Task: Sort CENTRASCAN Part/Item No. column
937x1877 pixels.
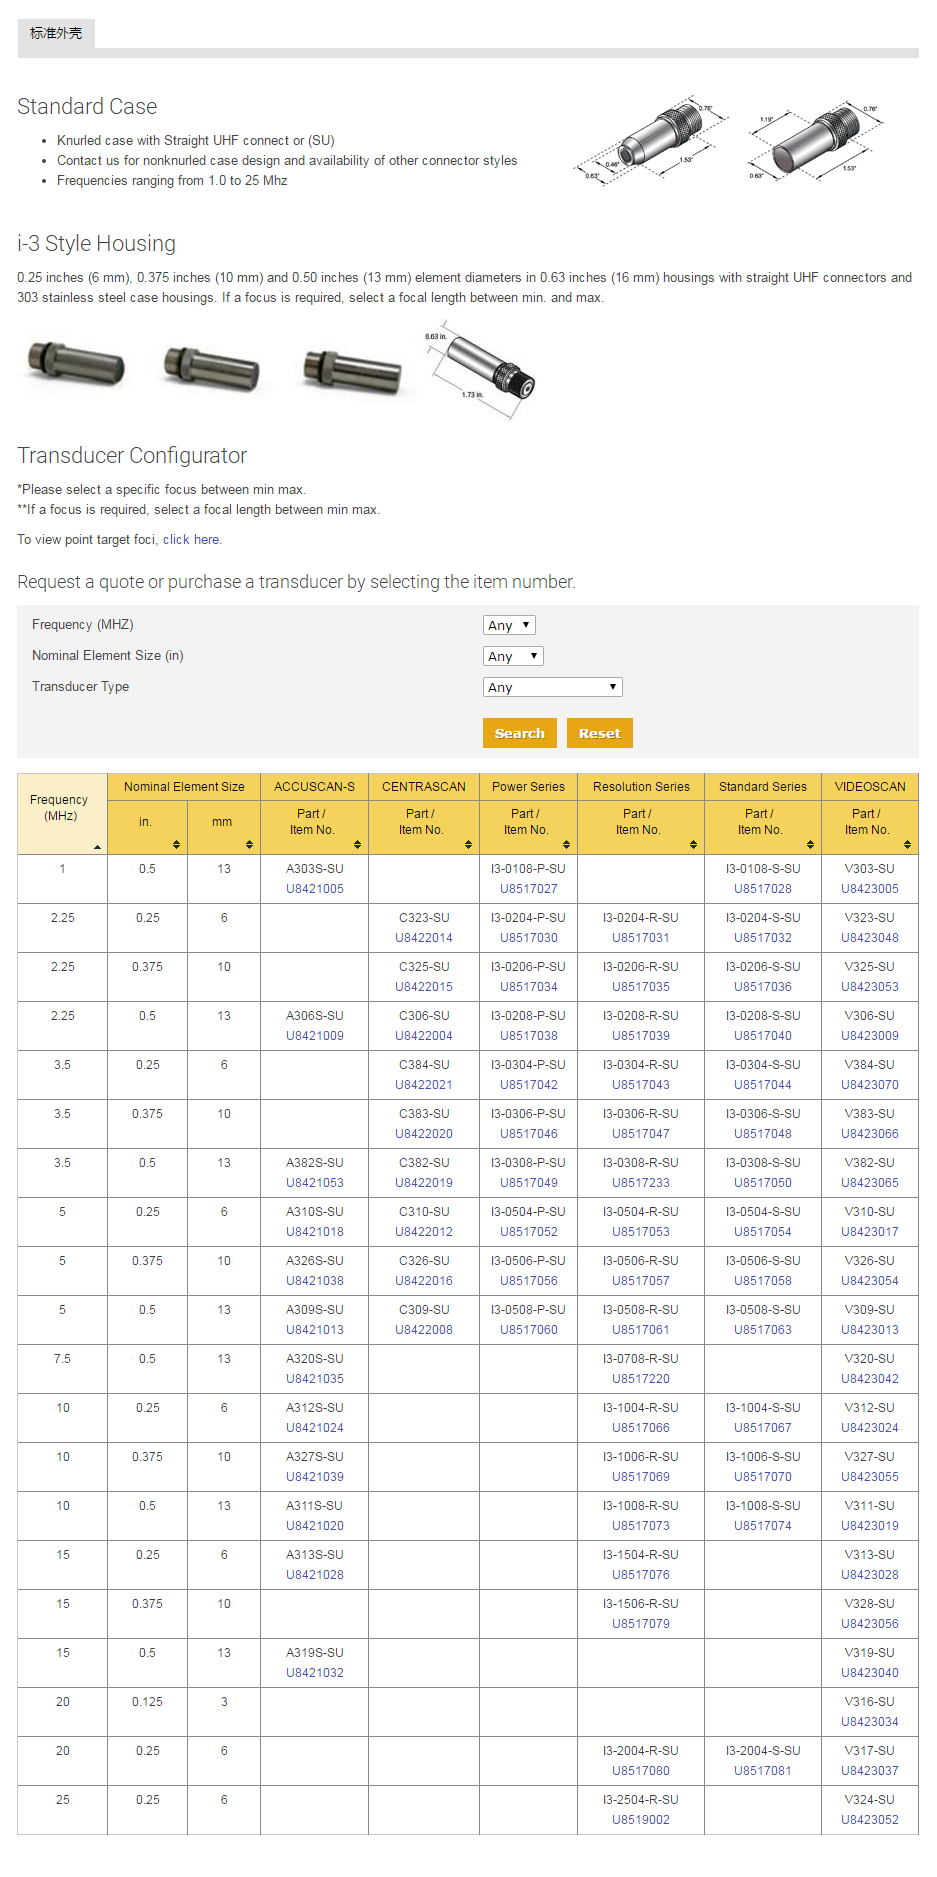Action: (x=468, y=845)
